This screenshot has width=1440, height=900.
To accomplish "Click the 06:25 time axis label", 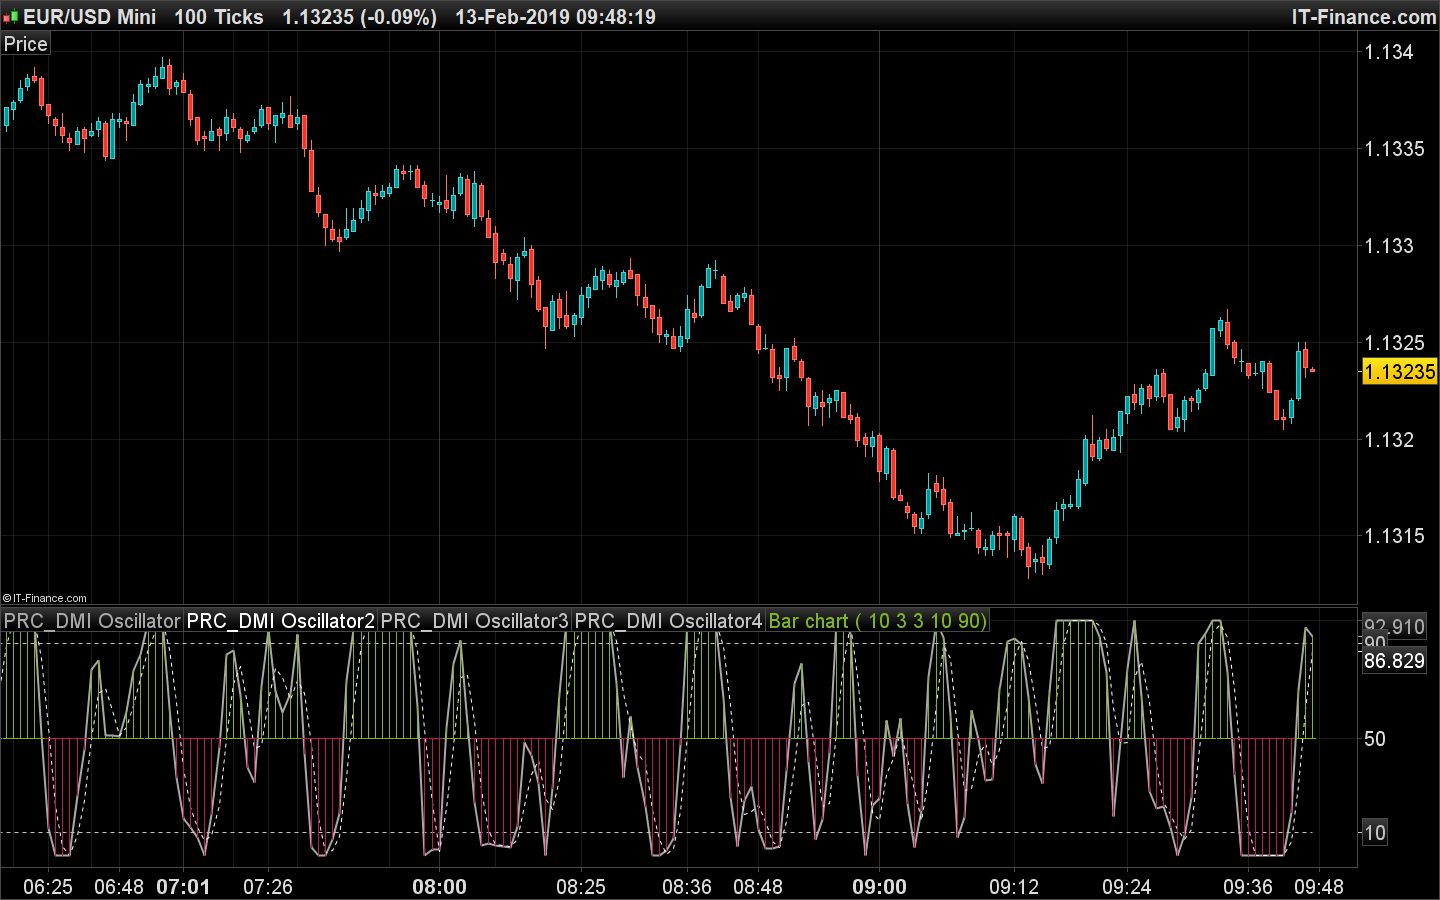I will point(48,887).
